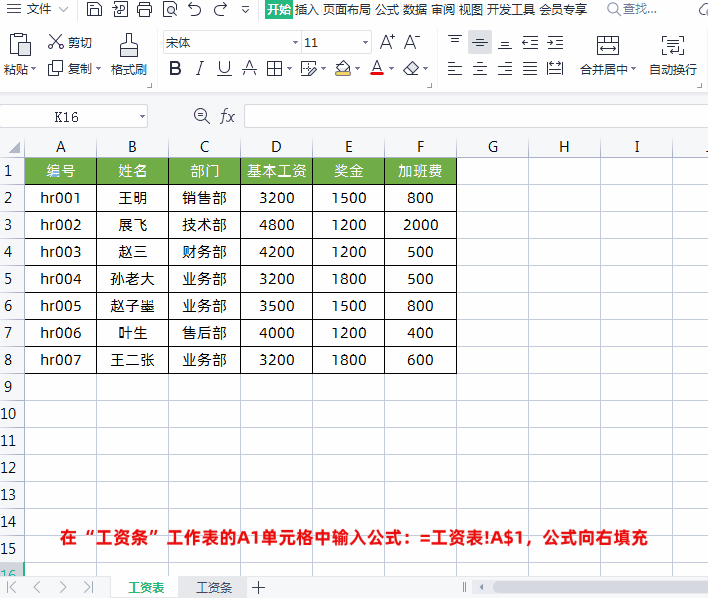Switch to the 页面布局 ribbon tab
Screen dimensions: 708x598
[347, 9]
